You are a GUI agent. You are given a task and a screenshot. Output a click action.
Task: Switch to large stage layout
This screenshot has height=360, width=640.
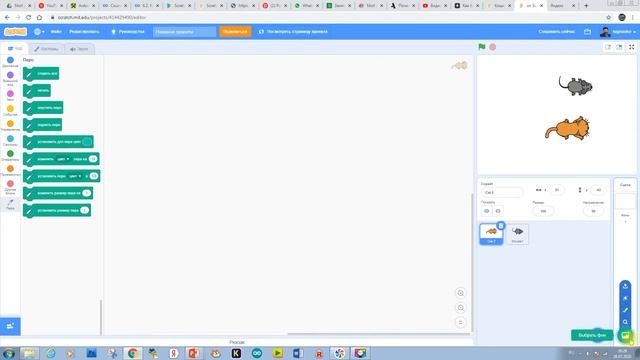[619, 47]
